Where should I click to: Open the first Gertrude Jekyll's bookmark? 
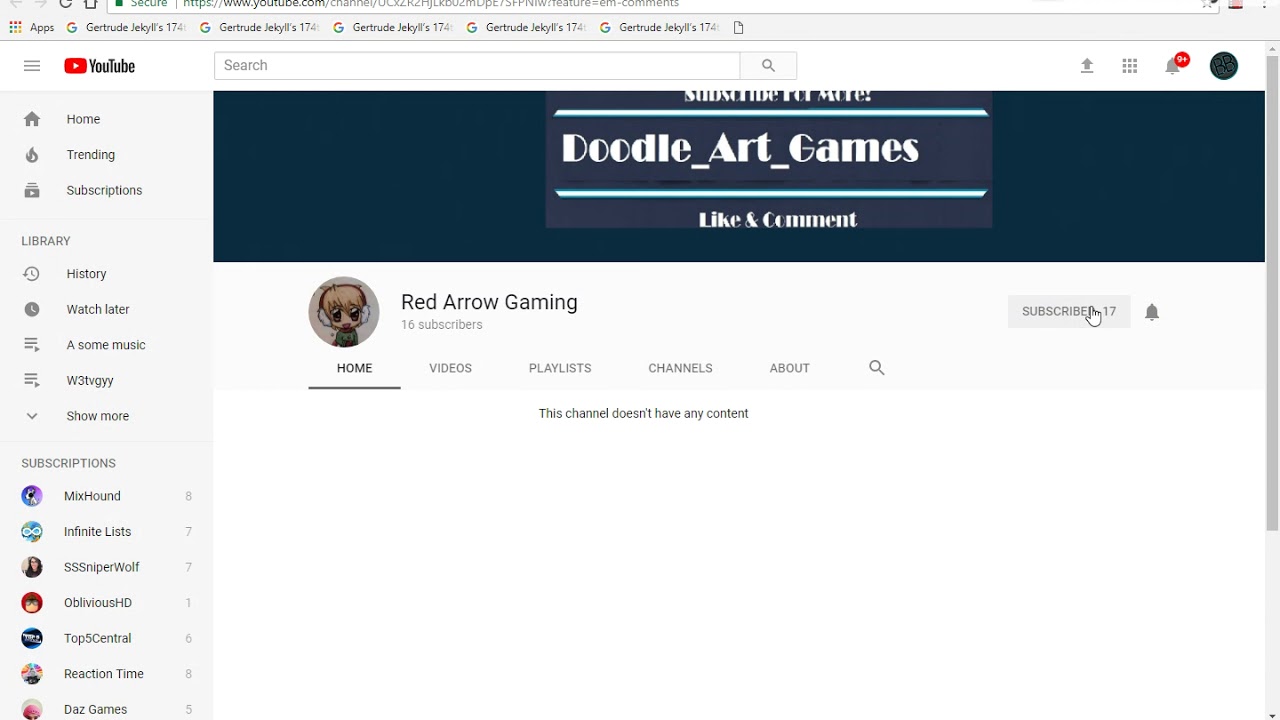126,27
